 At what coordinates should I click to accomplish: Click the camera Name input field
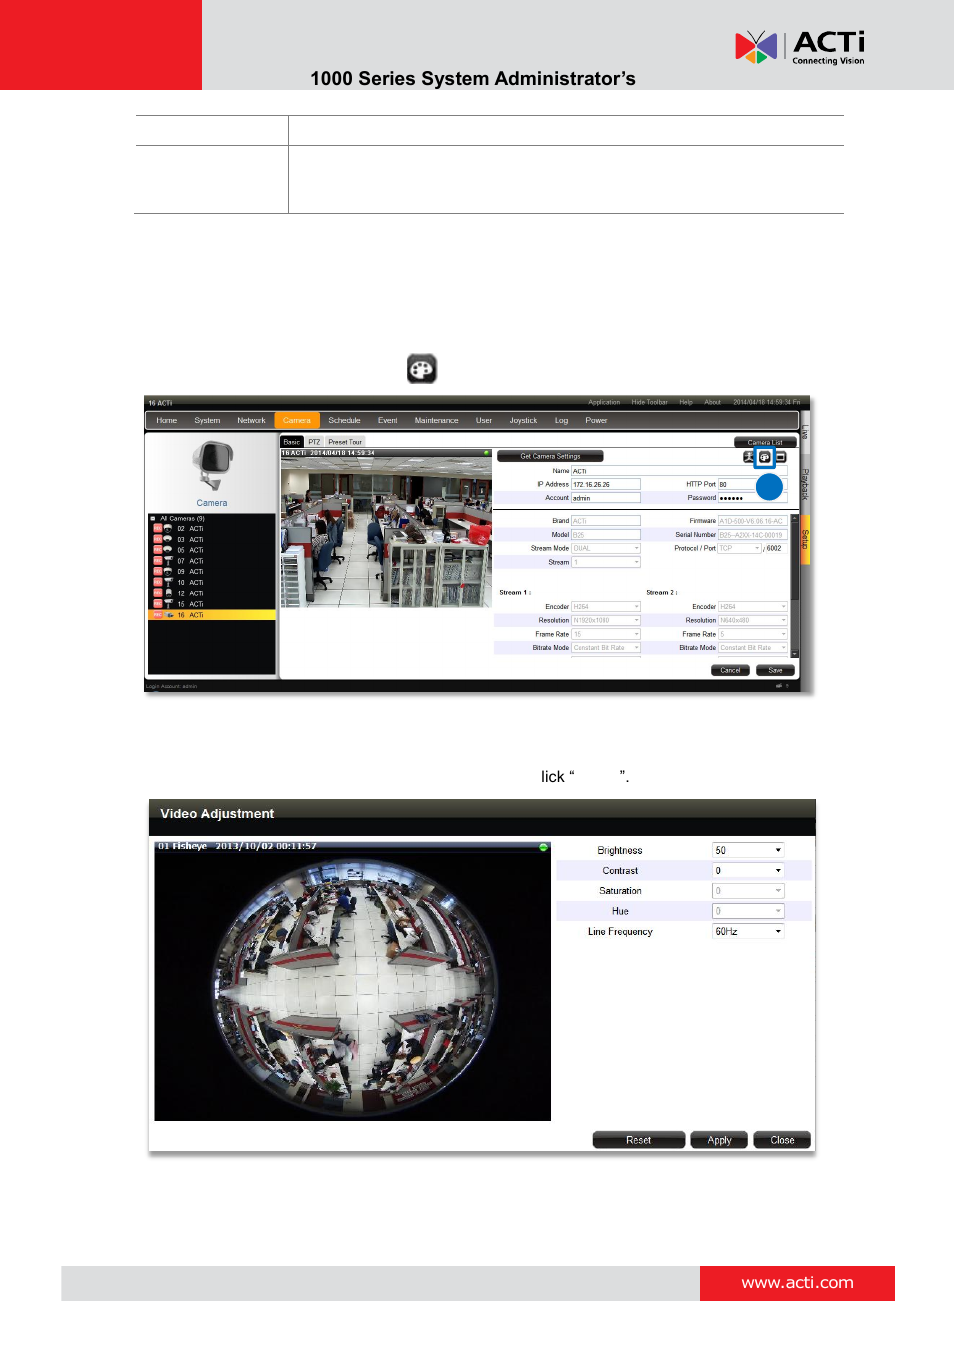(679, 471)
